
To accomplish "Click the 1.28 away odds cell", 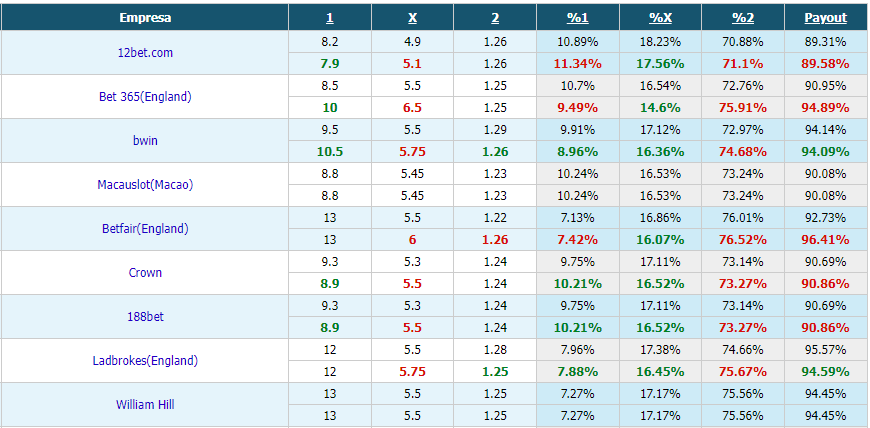I will click(495, 350).
